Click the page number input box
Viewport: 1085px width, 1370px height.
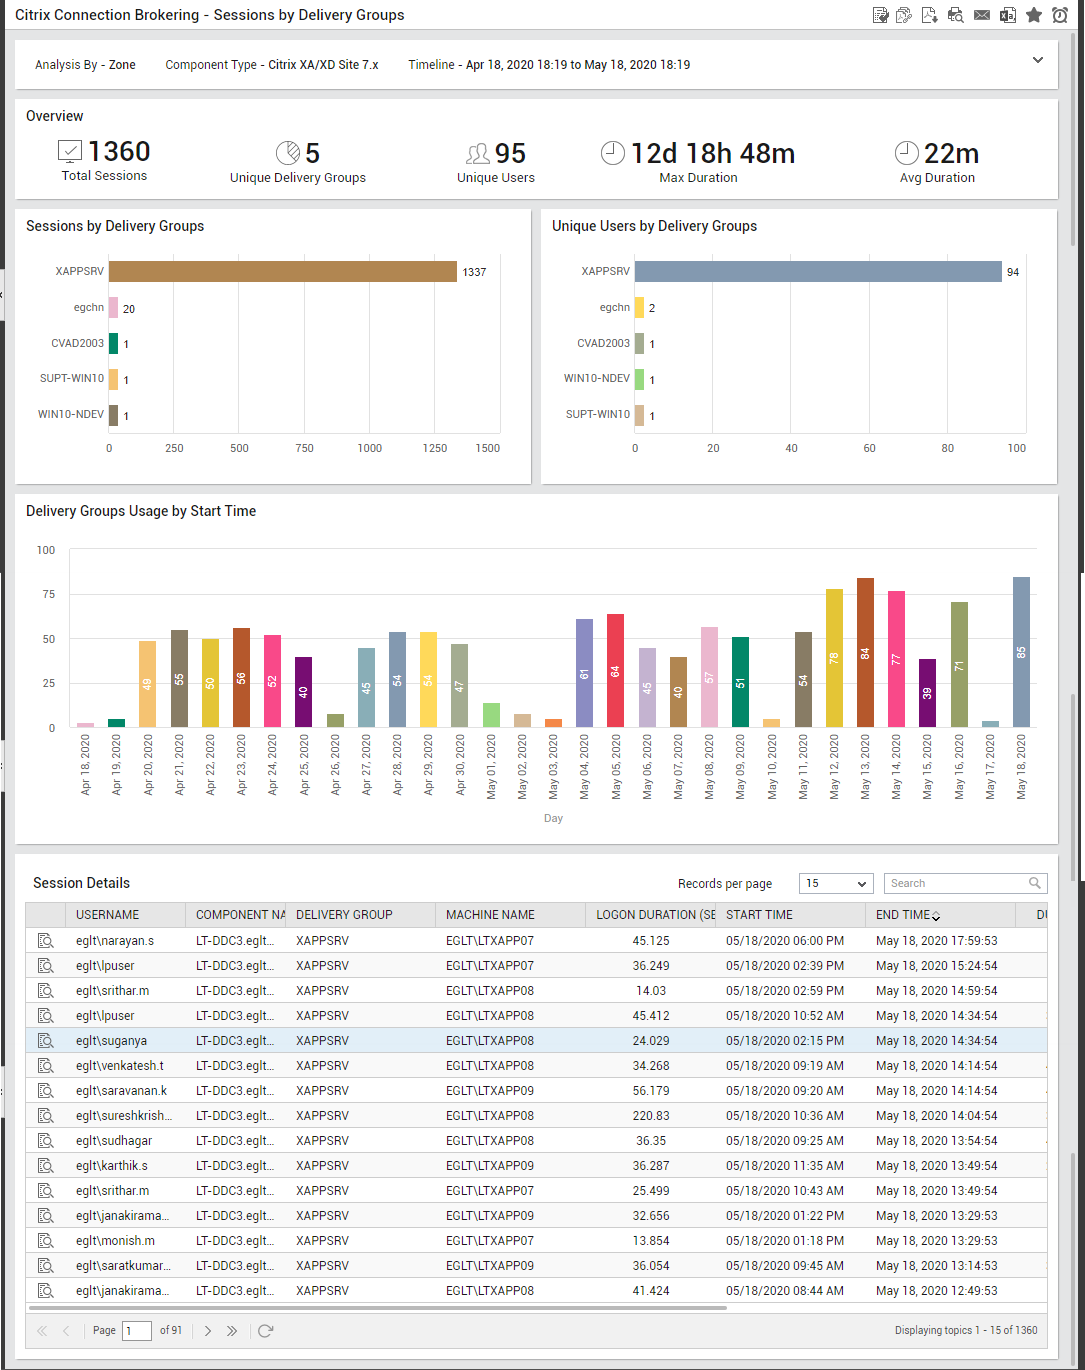click(137, 1331)
